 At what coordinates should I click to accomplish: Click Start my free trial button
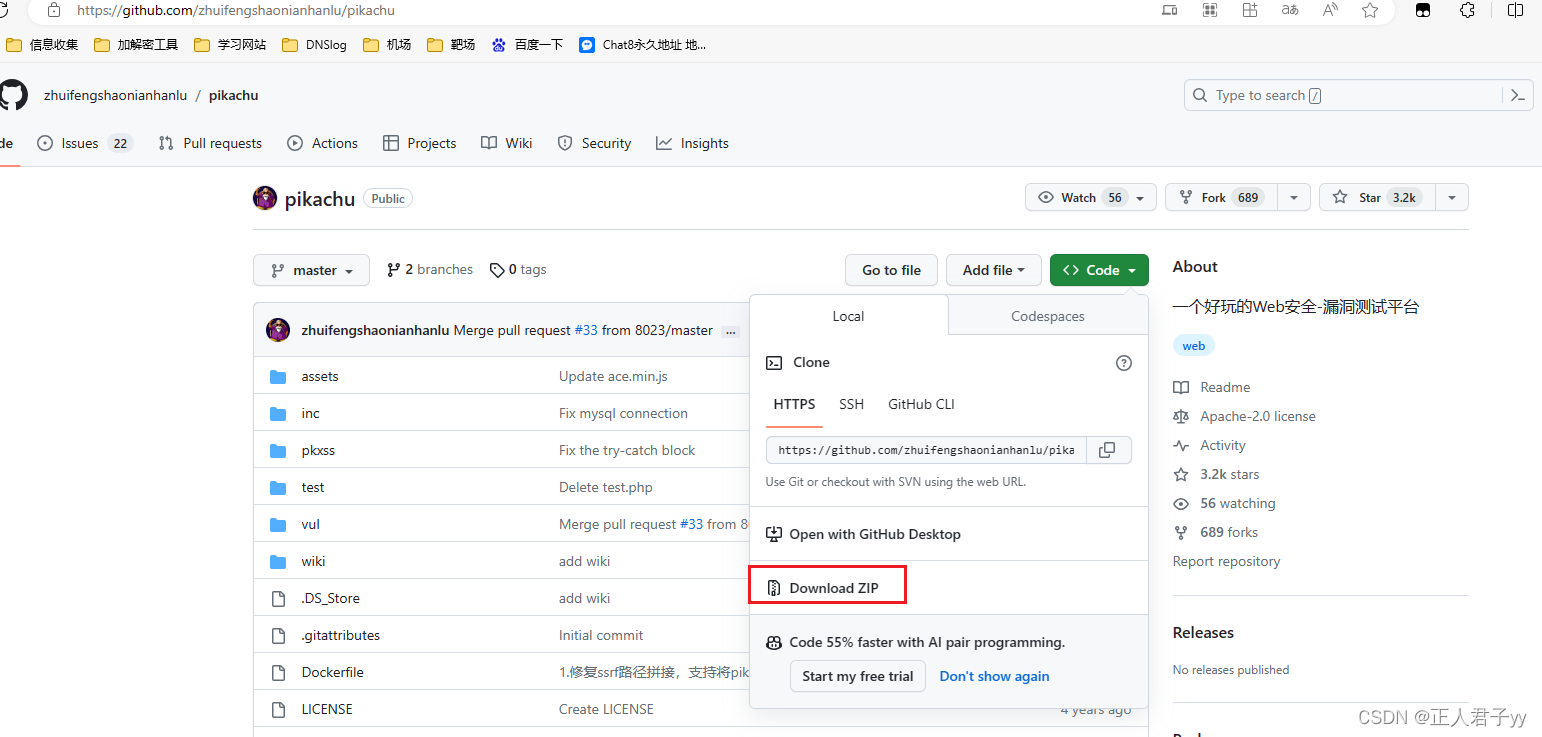point(858,676)
